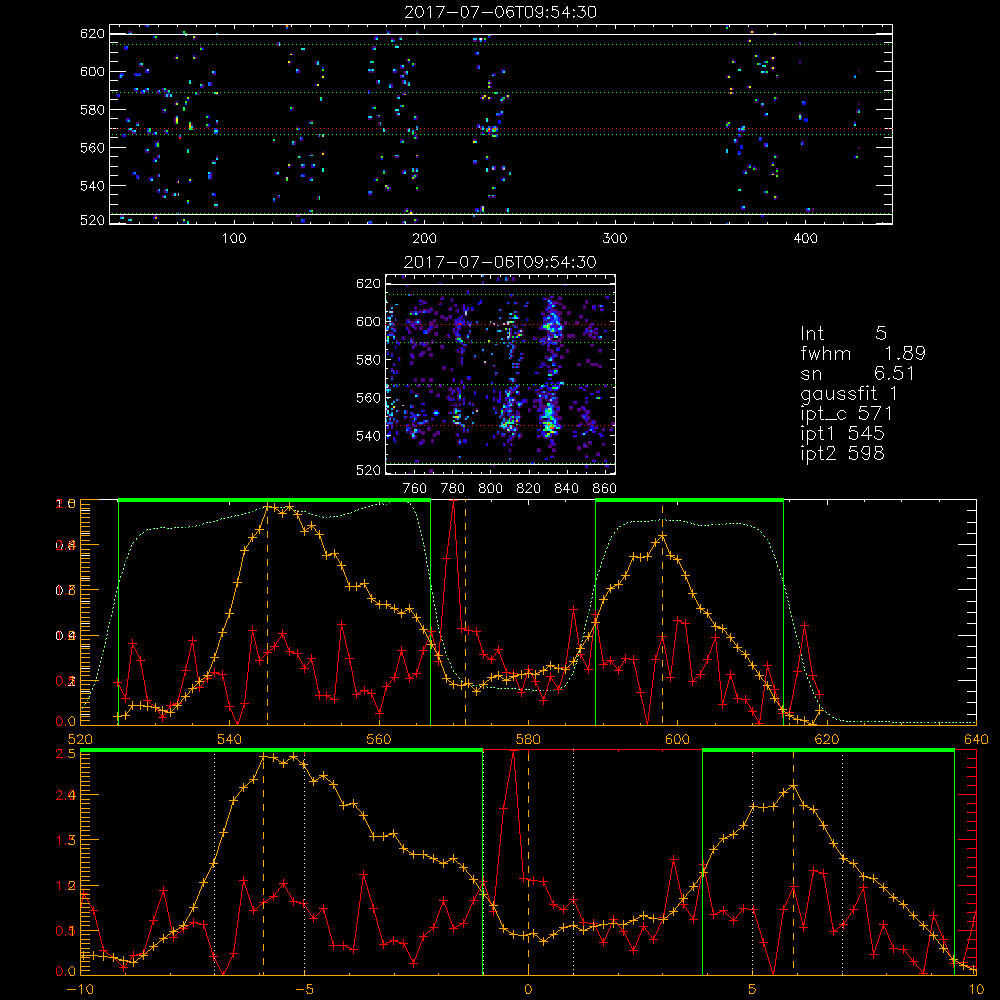Click x-axis label -10 of bottom plot
The image size is (1000, 1000).
coord(80,990)
